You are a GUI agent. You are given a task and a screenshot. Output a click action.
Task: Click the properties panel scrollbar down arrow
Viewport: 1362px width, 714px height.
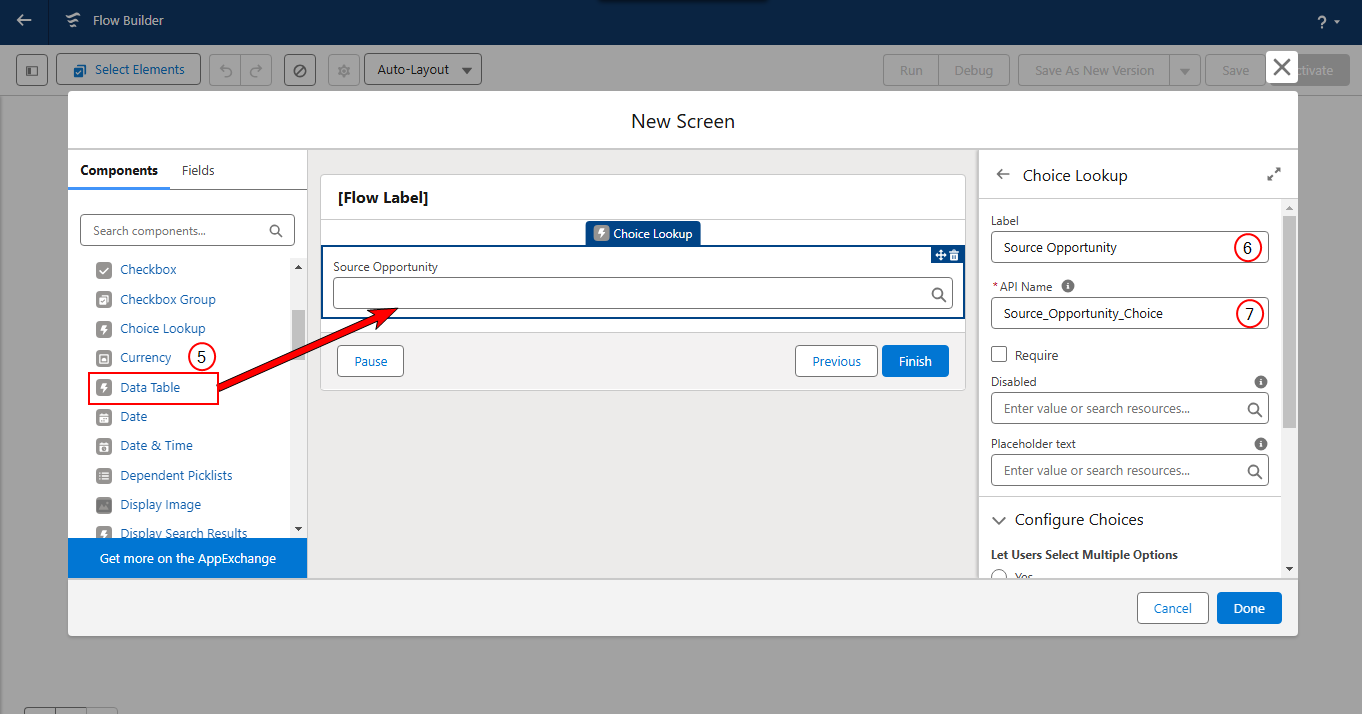[x=1289, y=569]
